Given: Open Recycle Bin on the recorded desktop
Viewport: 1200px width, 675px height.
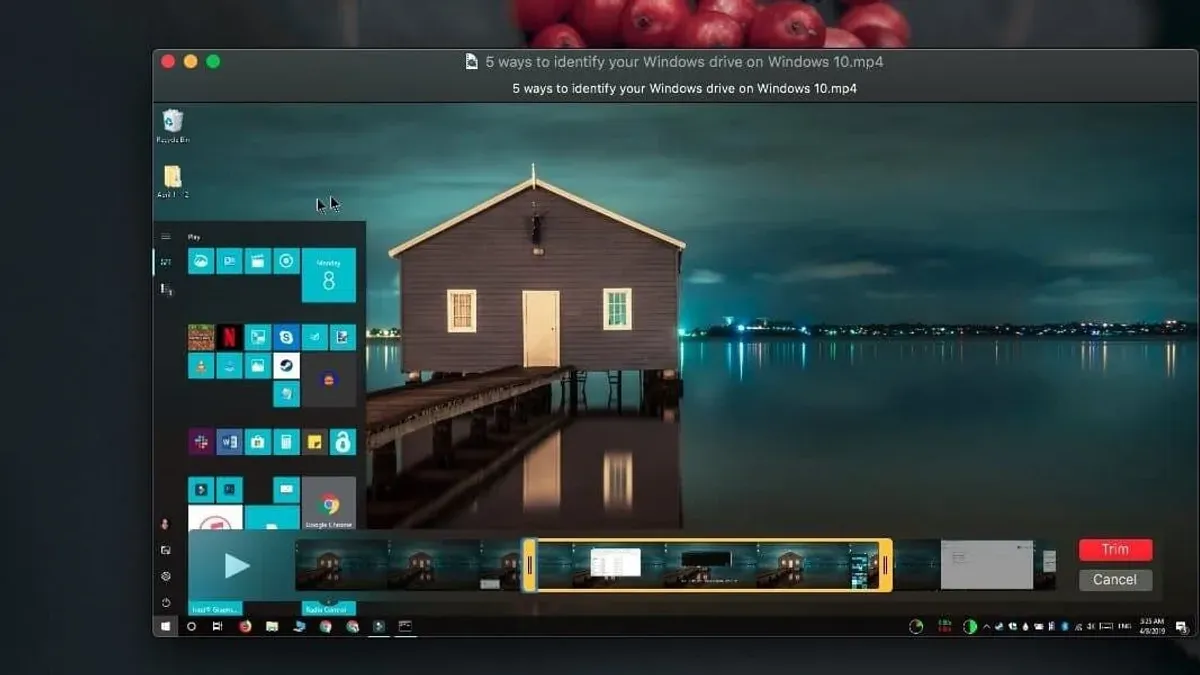Looking at the screenshot, I should [173, 126].
